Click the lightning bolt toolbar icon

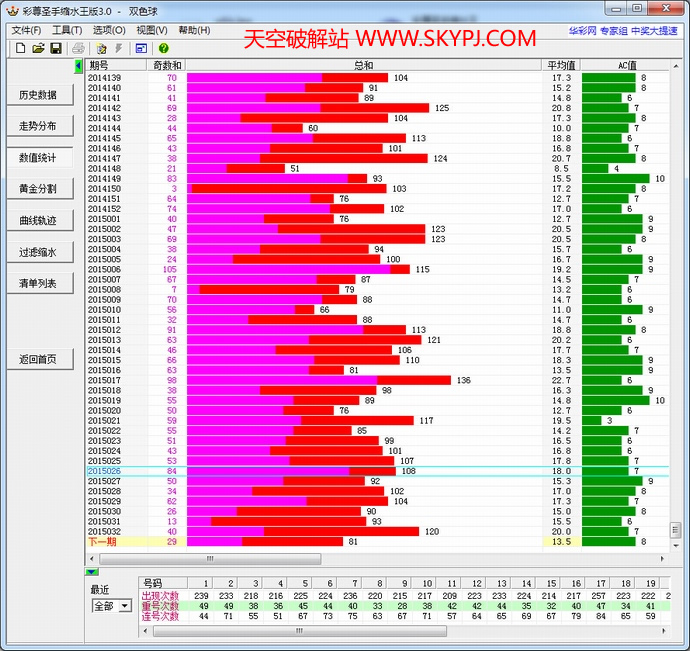point(119,48)
